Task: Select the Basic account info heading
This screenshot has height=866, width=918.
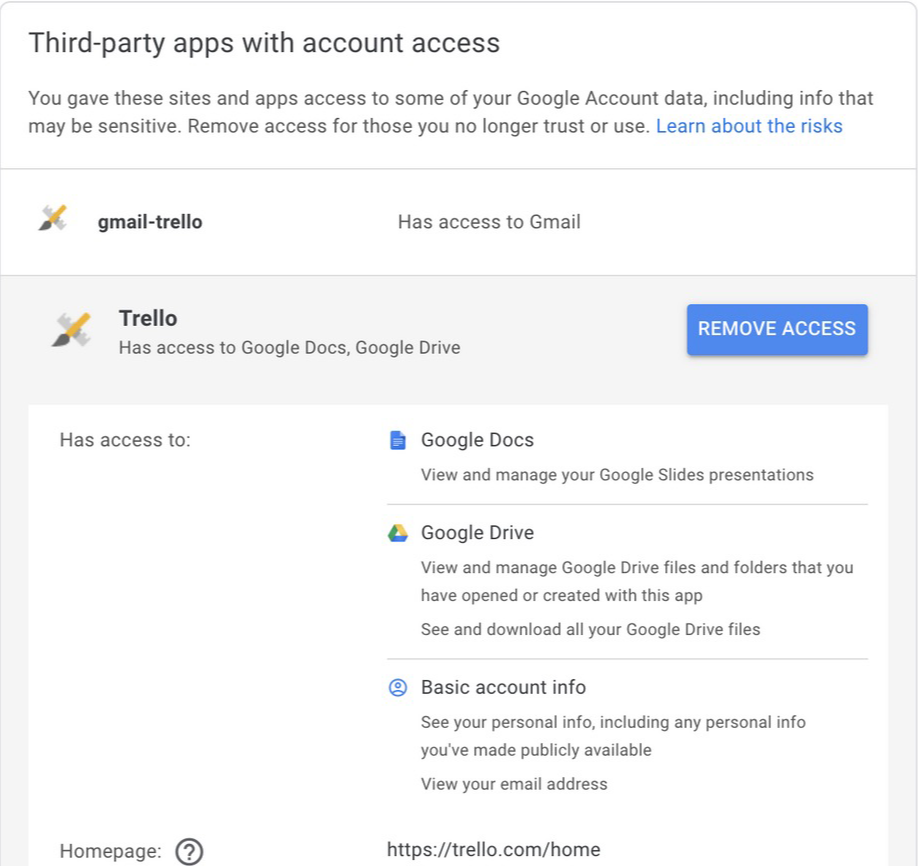Action: click(x=503, y=687)
